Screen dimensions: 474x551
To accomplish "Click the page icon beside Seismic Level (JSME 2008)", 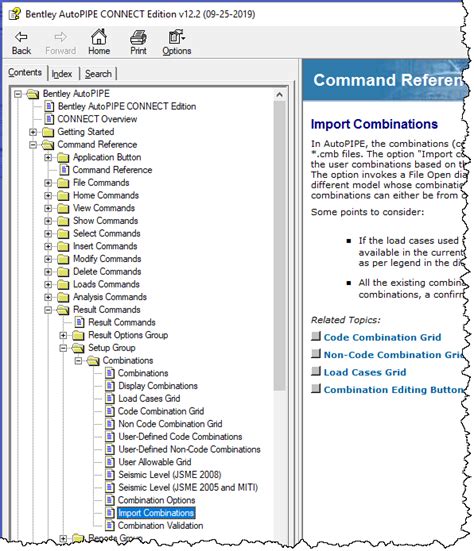I will pyautogui.click(x=110, y=475).
